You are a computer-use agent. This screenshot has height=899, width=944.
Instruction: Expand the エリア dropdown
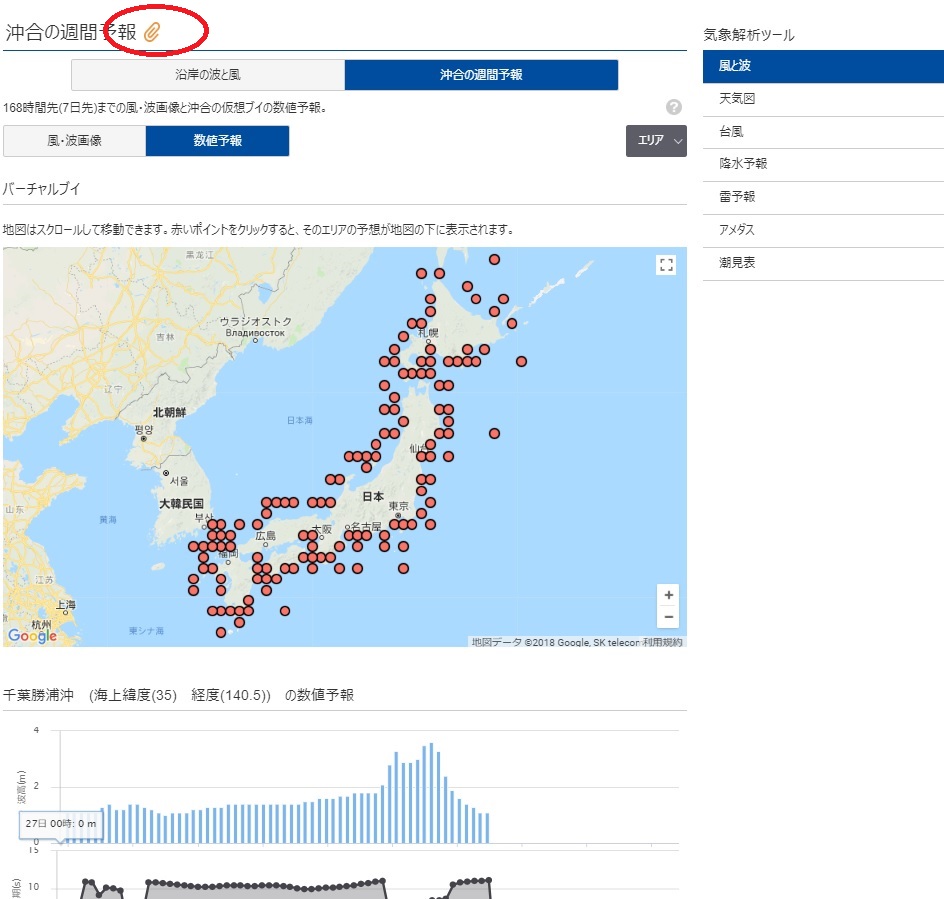pos(656,141)
